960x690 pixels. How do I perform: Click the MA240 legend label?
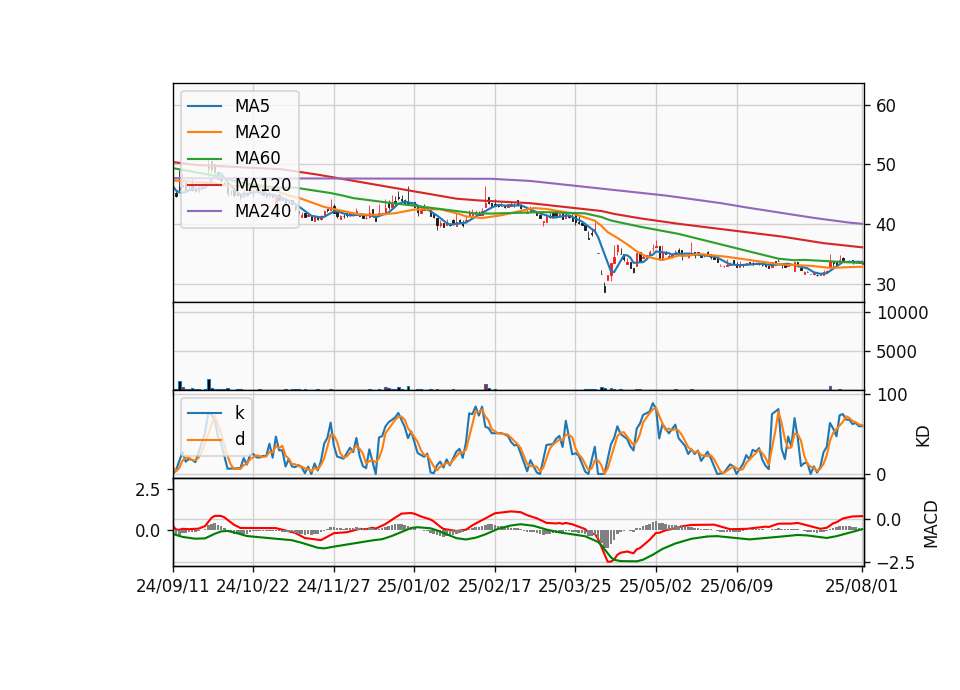263,211
